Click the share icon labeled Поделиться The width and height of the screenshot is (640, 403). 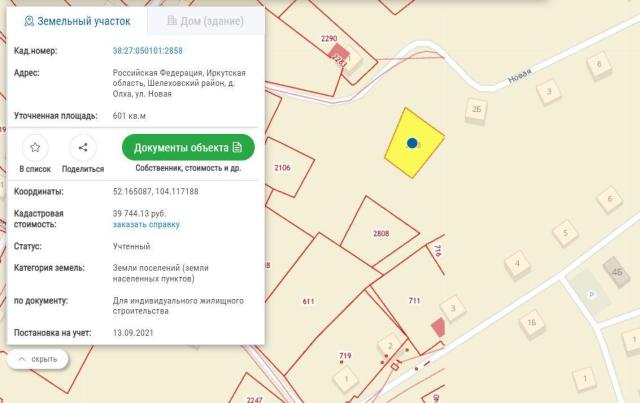[83, 147]
